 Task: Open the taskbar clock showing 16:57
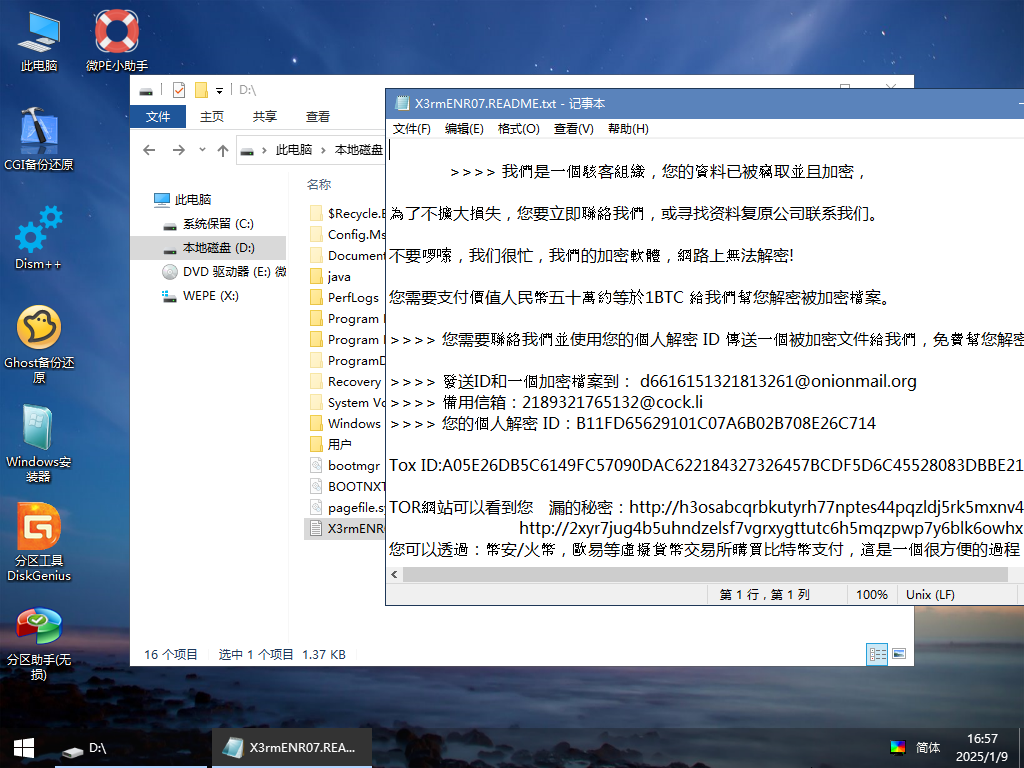tap(982, 748)
